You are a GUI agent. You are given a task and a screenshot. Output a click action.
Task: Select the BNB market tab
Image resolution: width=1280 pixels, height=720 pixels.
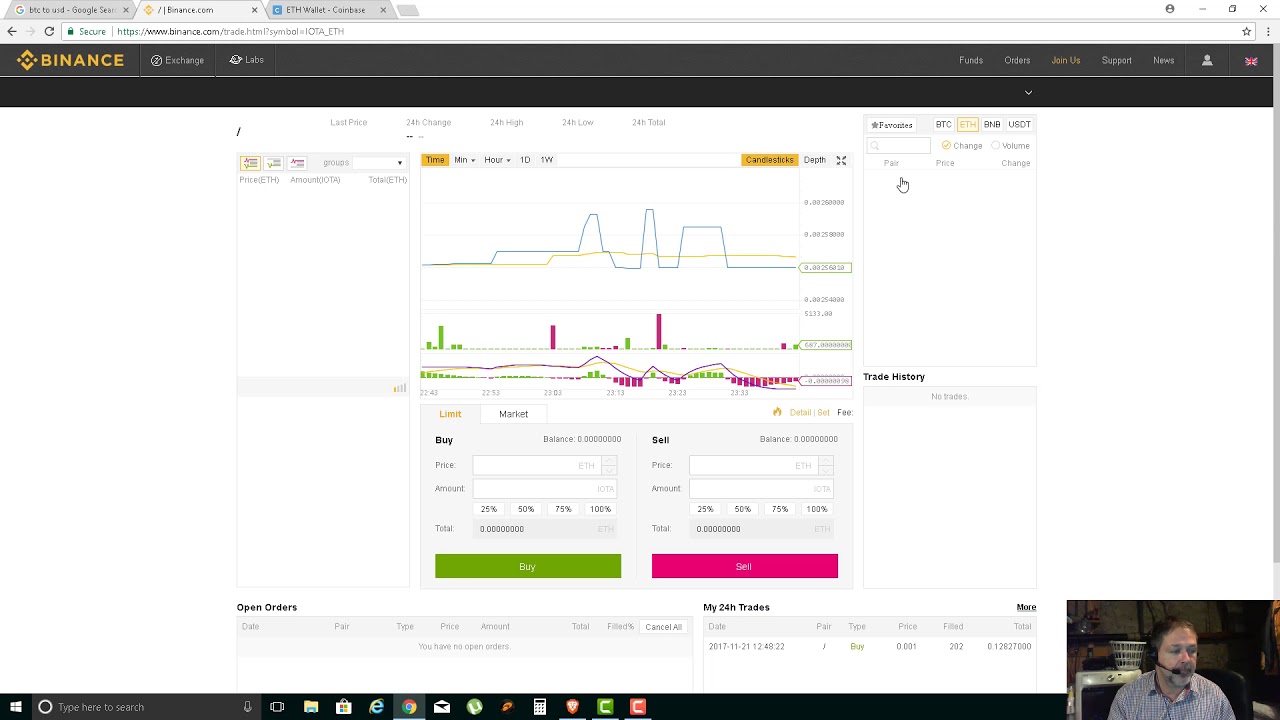click(992, 124)
